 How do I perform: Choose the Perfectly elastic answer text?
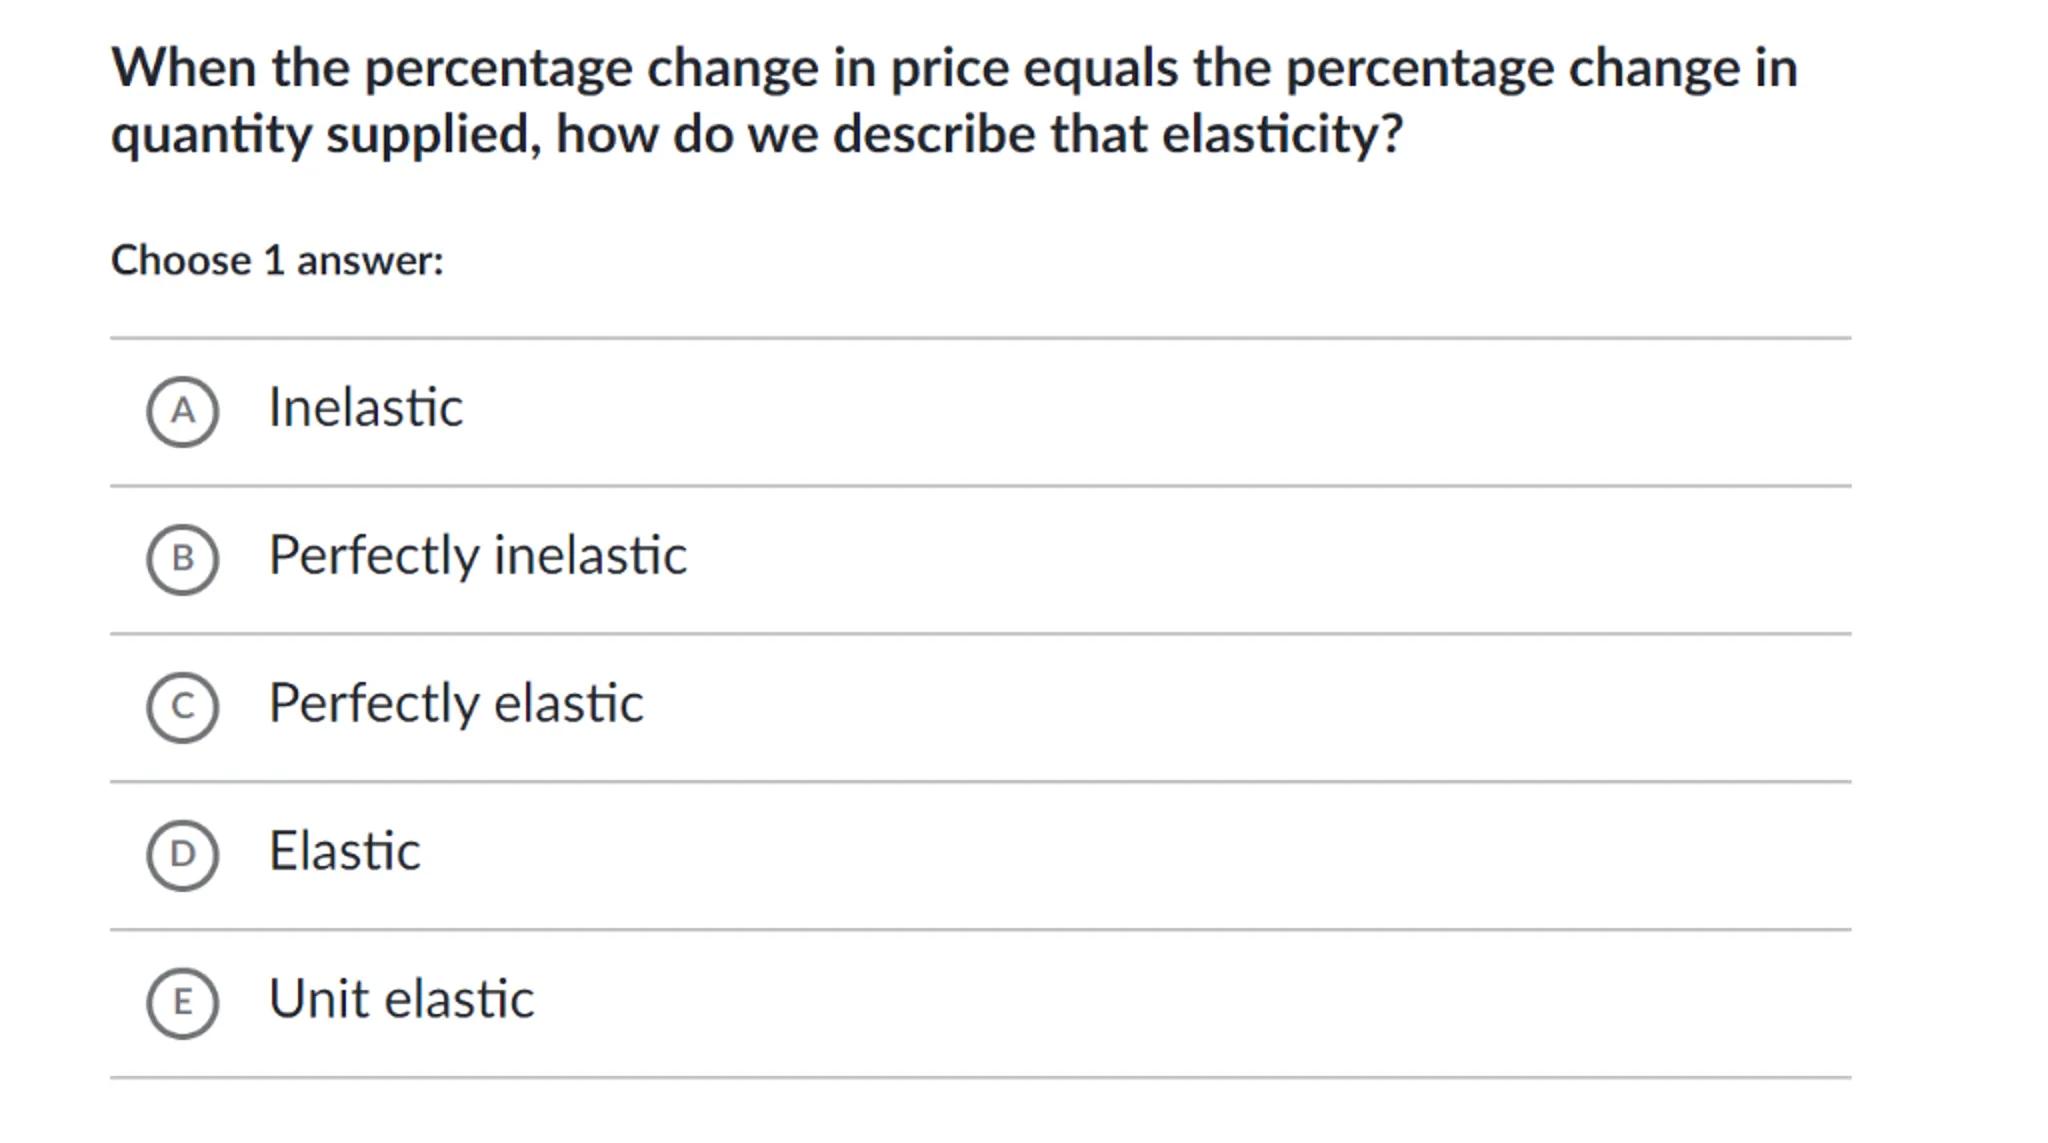(455, 703)
